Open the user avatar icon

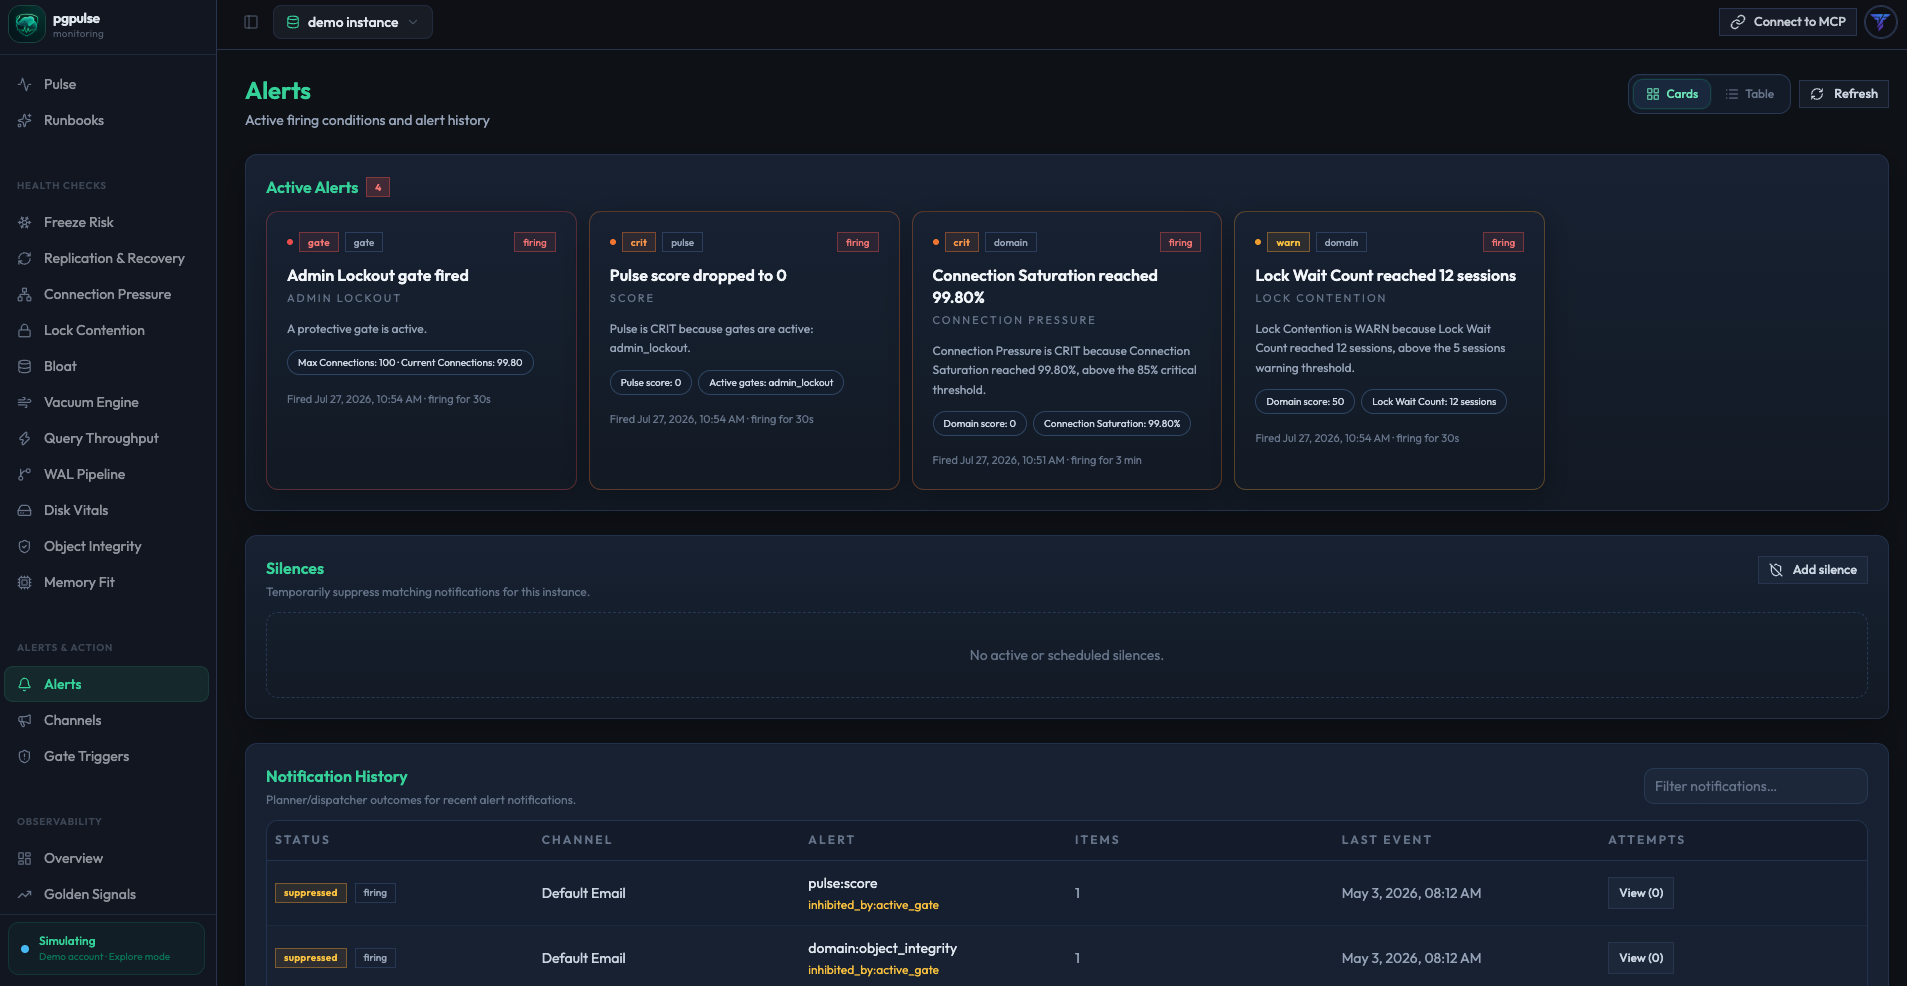[x=1881, y=22]
